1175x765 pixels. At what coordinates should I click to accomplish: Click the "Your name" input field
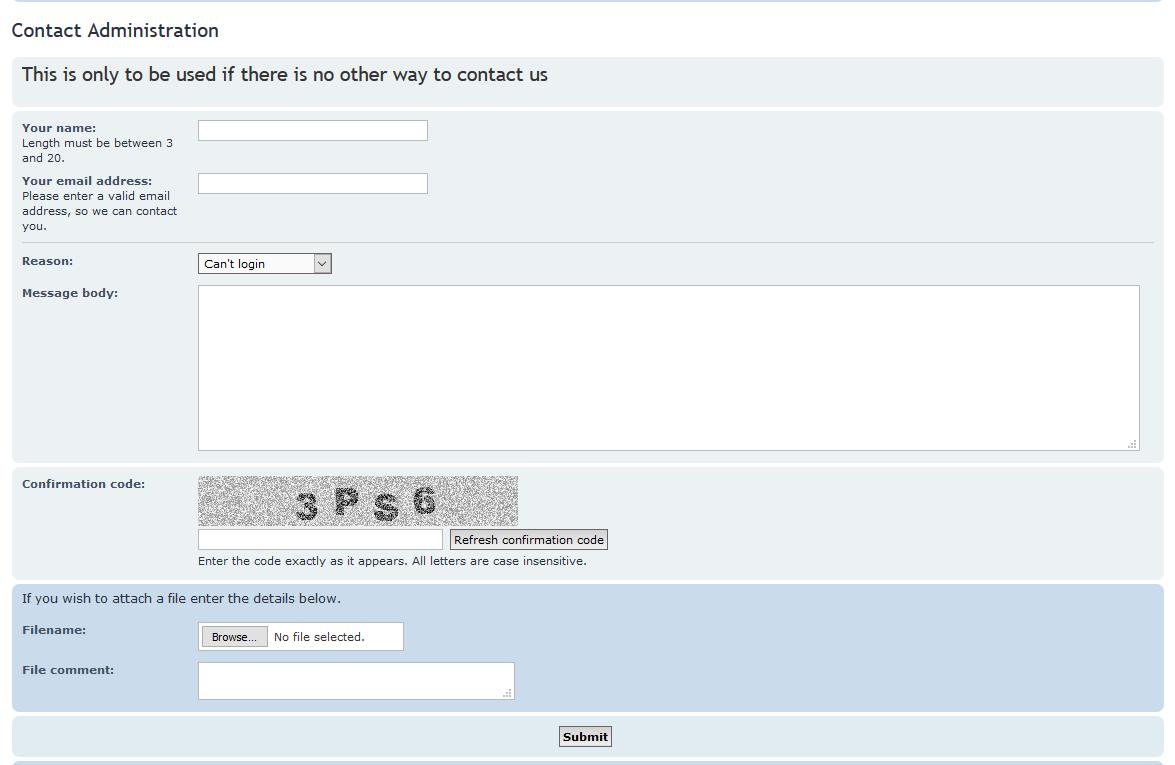pos(312,130)
